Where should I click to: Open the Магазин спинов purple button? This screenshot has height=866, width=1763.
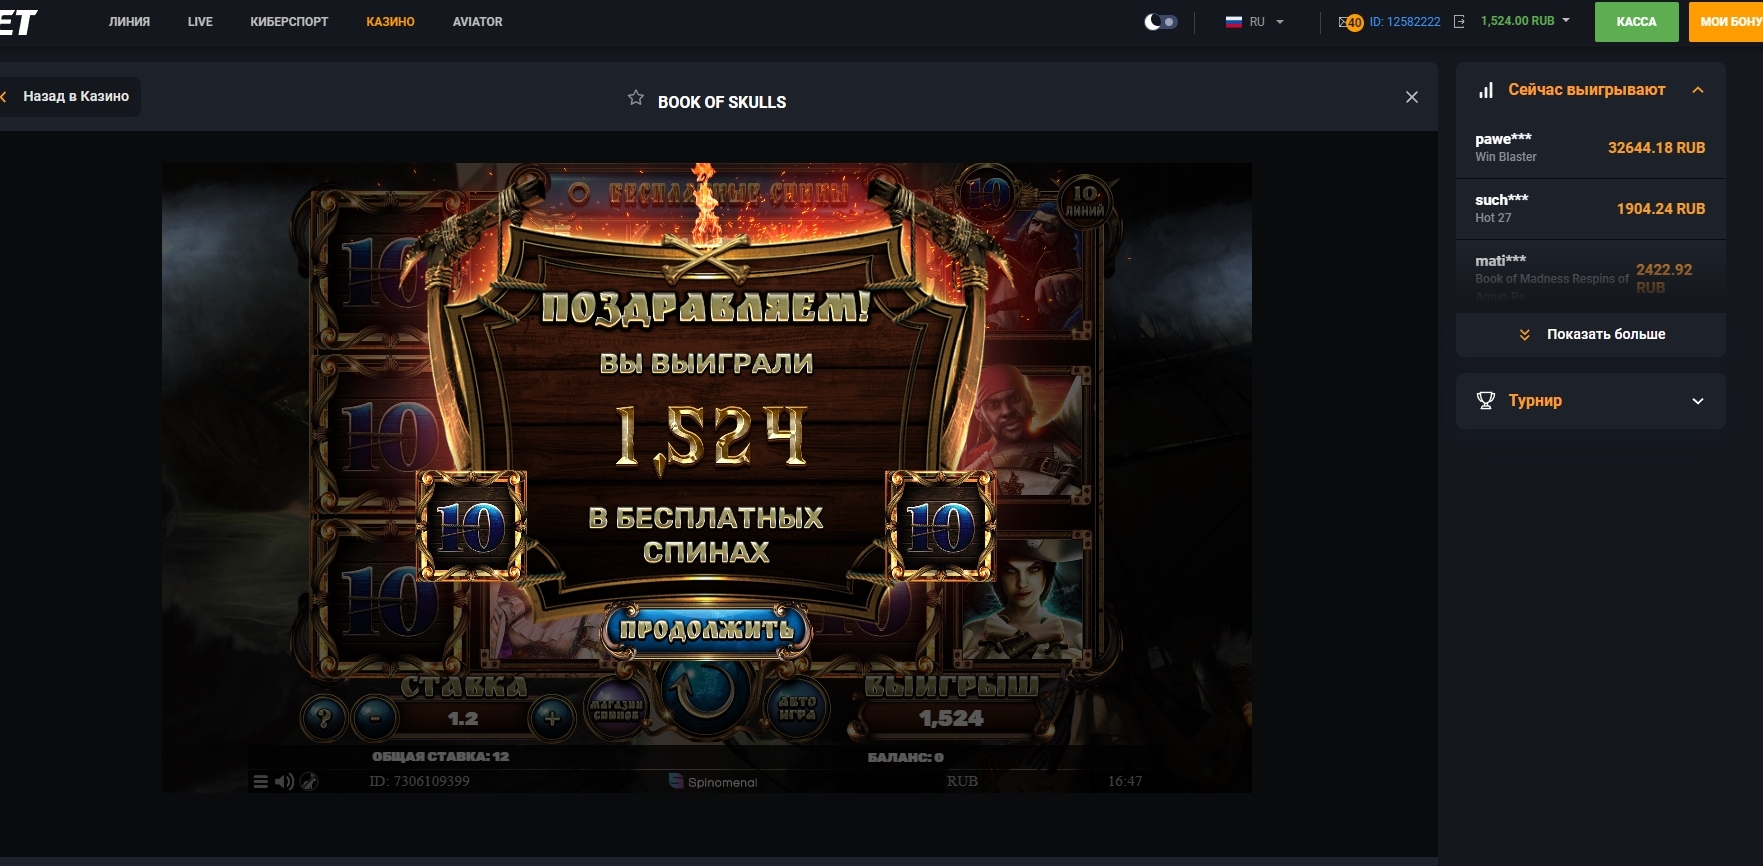615,709
